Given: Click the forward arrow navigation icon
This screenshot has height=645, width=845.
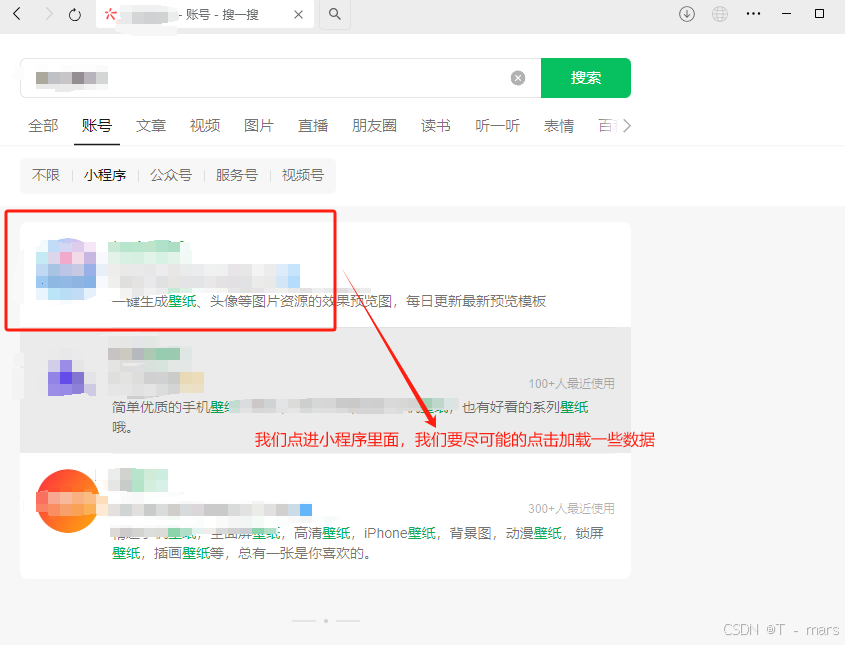Looking at the screenshot, I should pos(49,14).
